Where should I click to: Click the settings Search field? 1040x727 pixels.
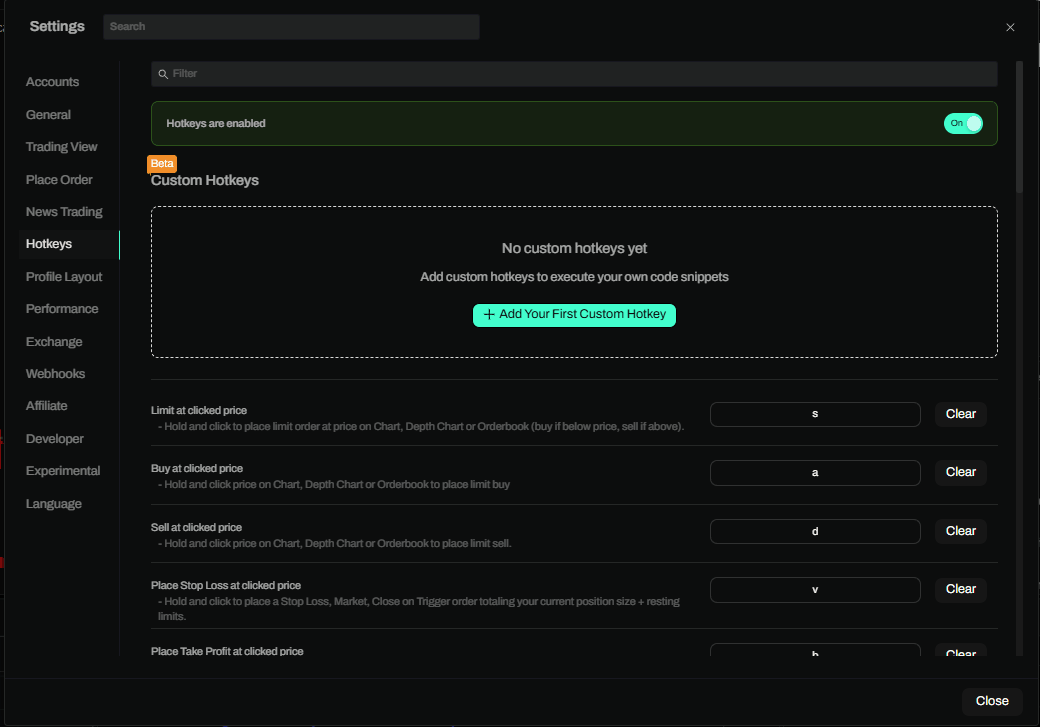(x=291, y=27)
